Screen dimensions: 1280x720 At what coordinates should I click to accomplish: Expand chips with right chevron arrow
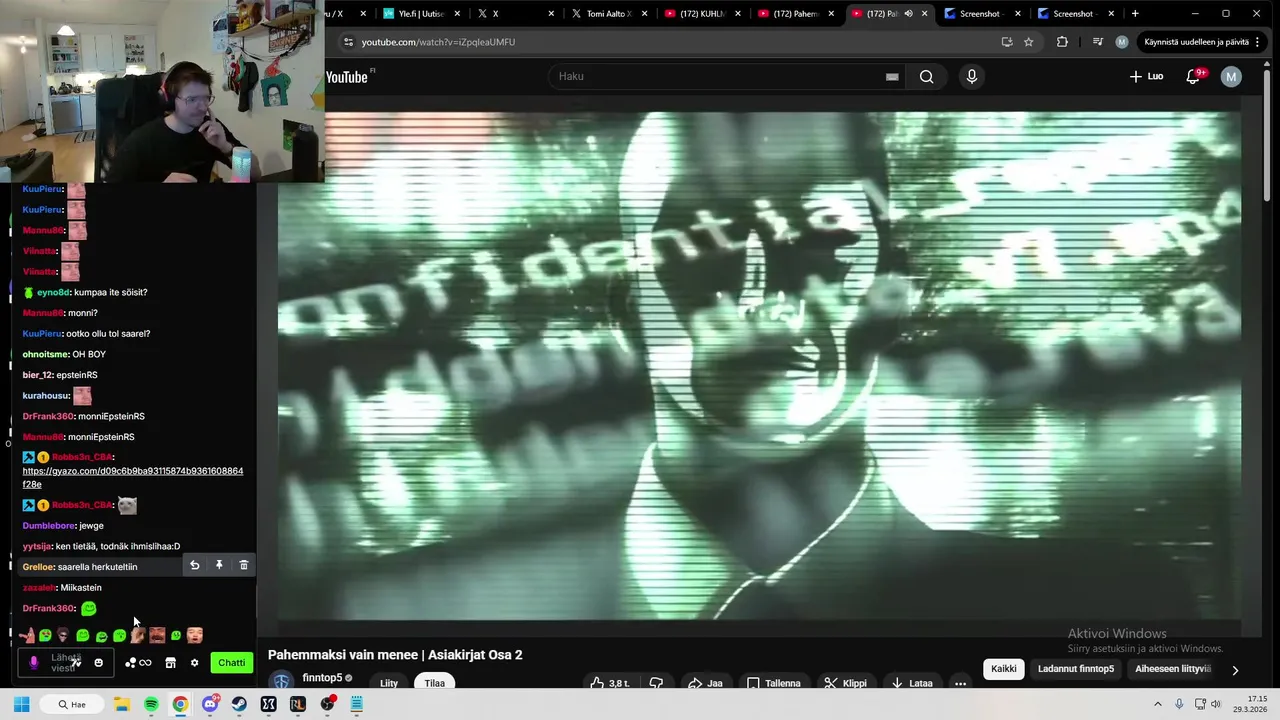click(x=1235, y=670)
